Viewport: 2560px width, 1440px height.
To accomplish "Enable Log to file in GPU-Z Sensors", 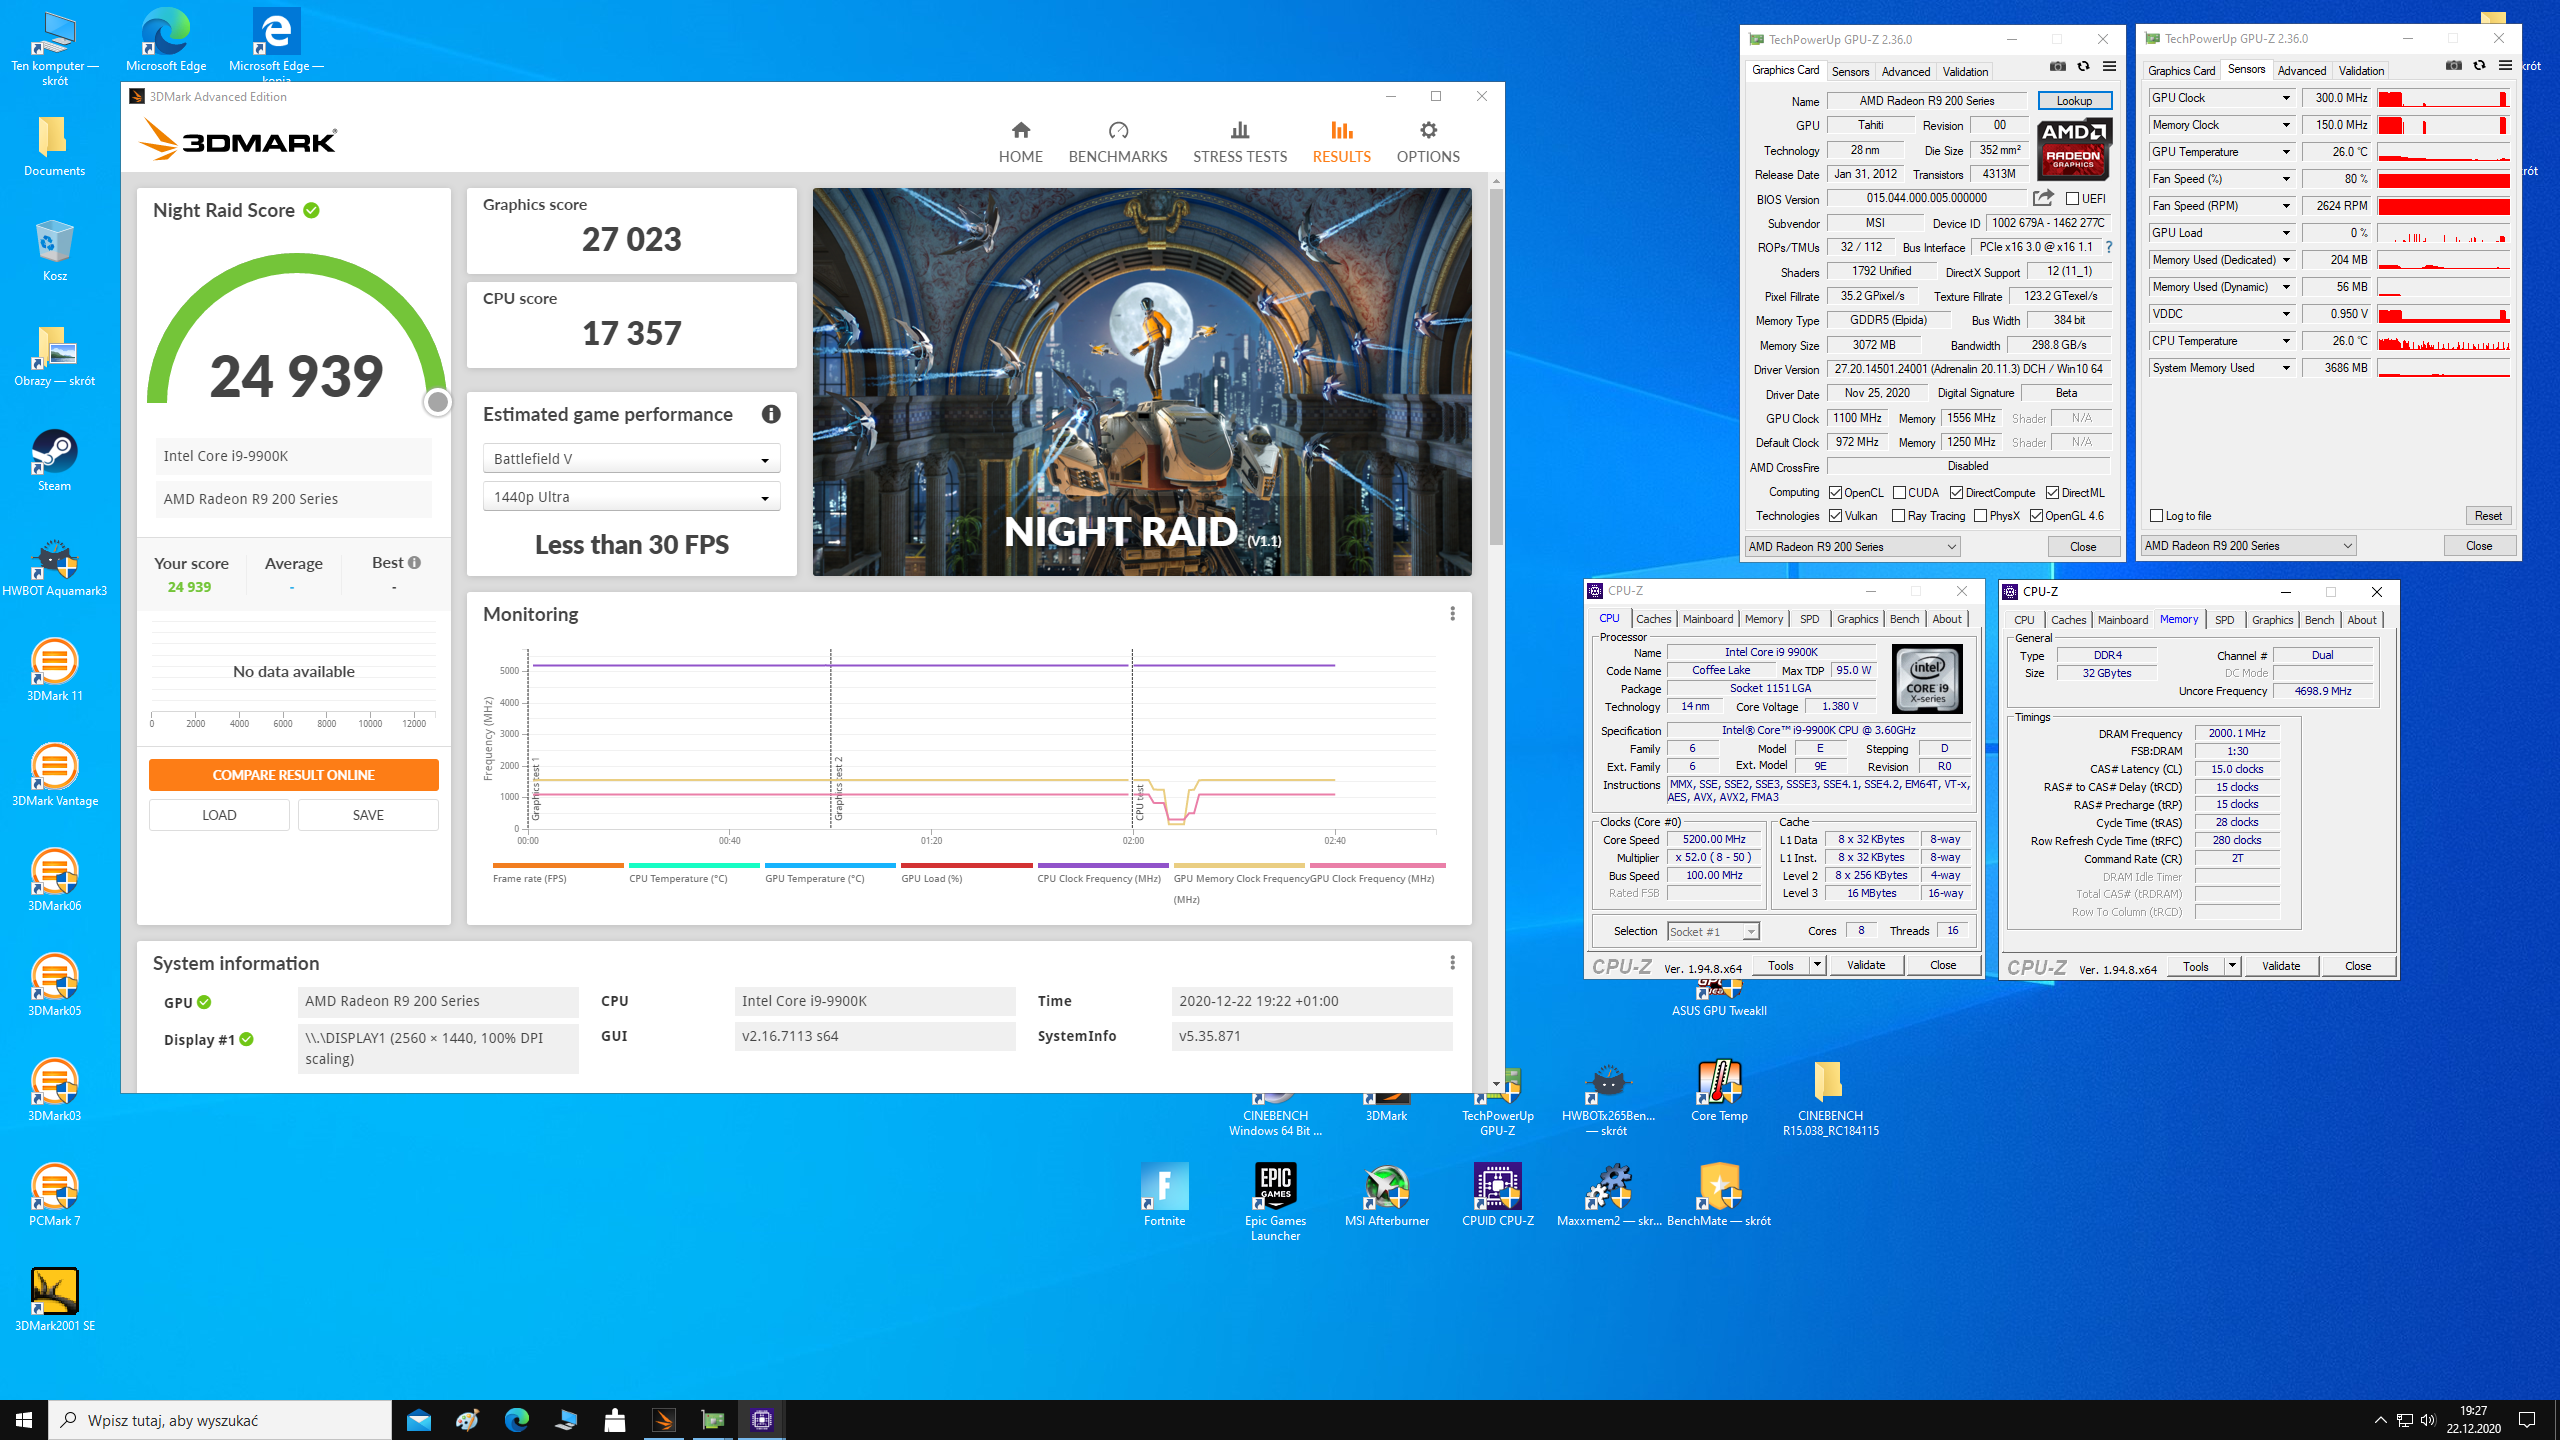I will pos(2156,516).
